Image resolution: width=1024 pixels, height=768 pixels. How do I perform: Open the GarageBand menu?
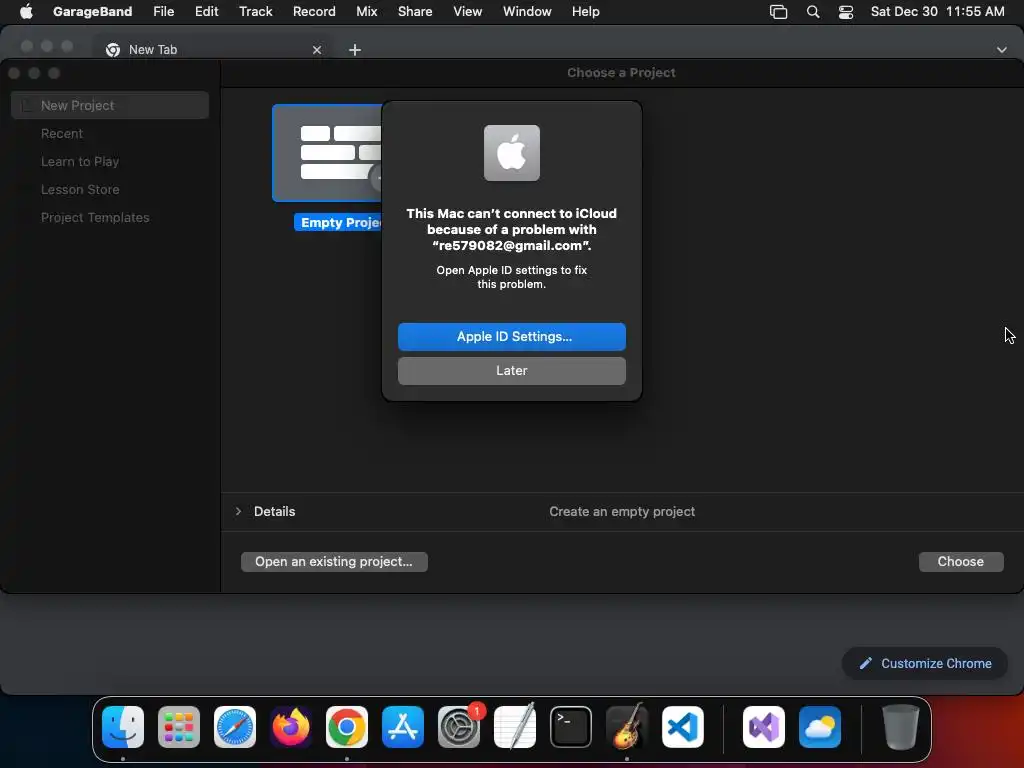92,11
